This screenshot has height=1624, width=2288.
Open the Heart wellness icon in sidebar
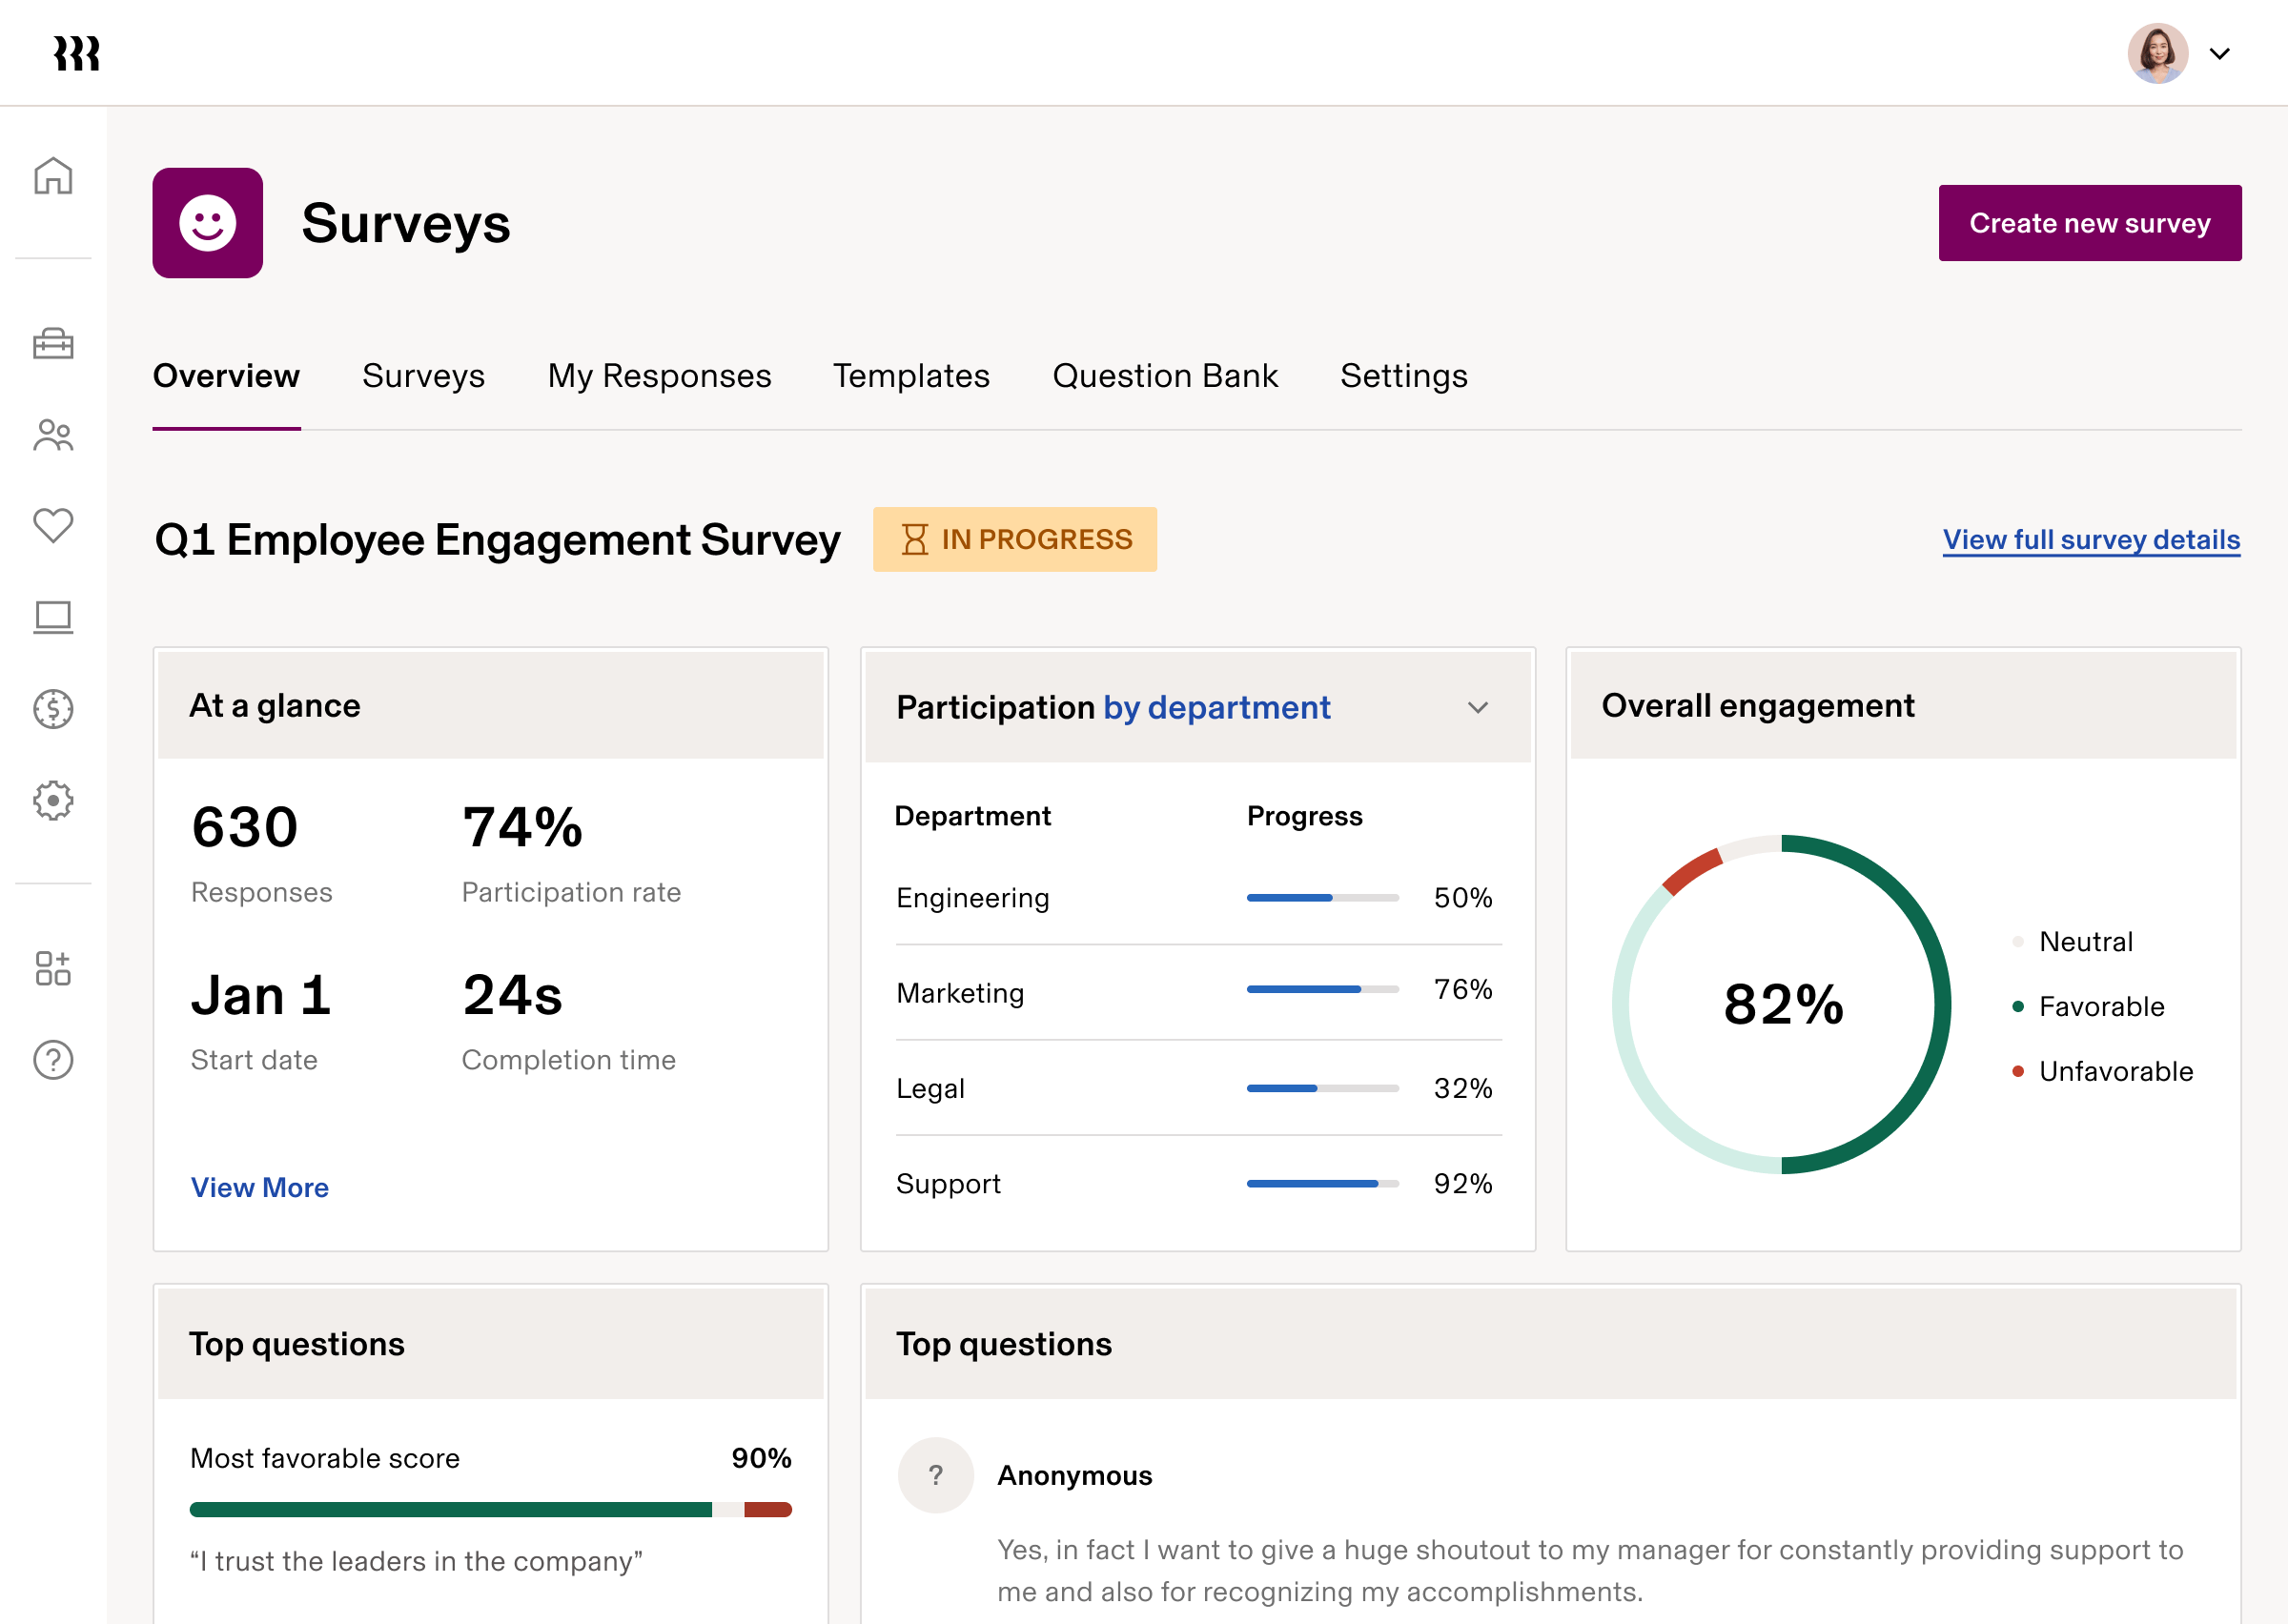53,525
